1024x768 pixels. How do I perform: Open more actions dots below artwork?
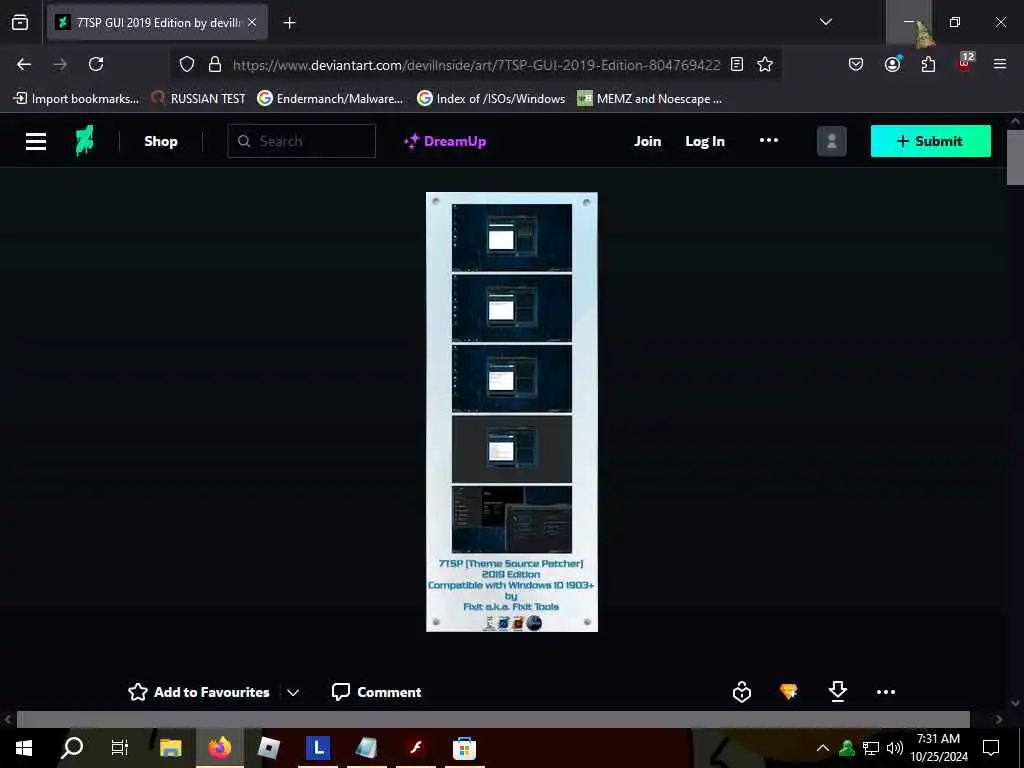886,692
